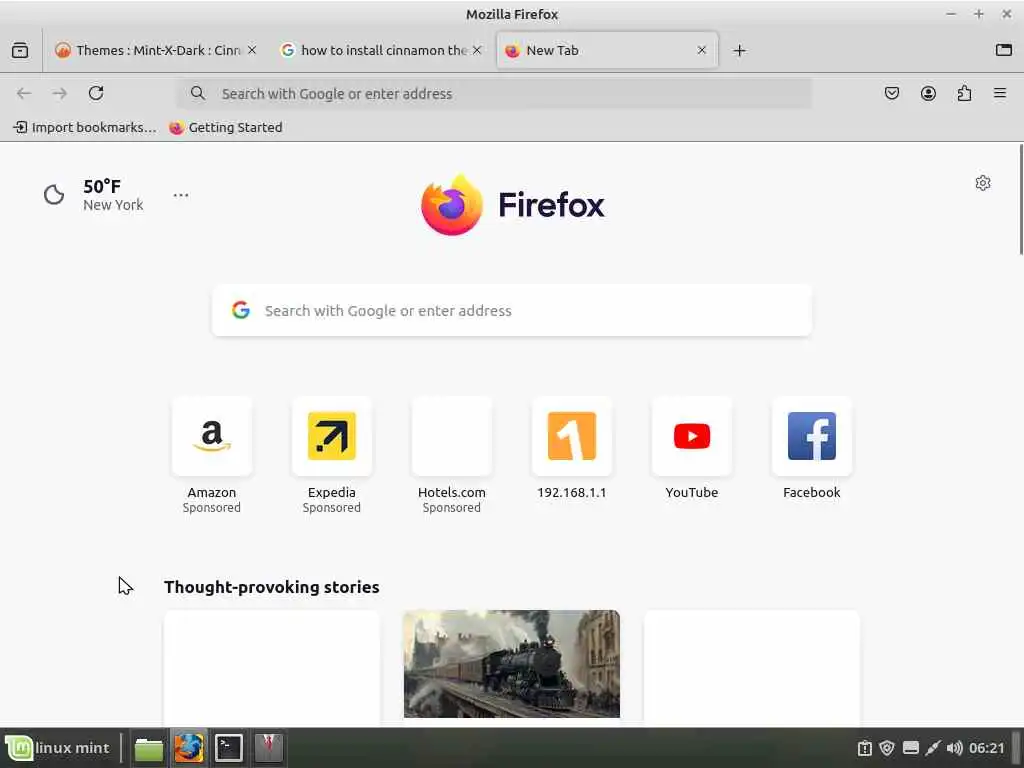The image size is (1024, 768).
Task: Open the Linux Mint start menu
Action: point(59,748)
